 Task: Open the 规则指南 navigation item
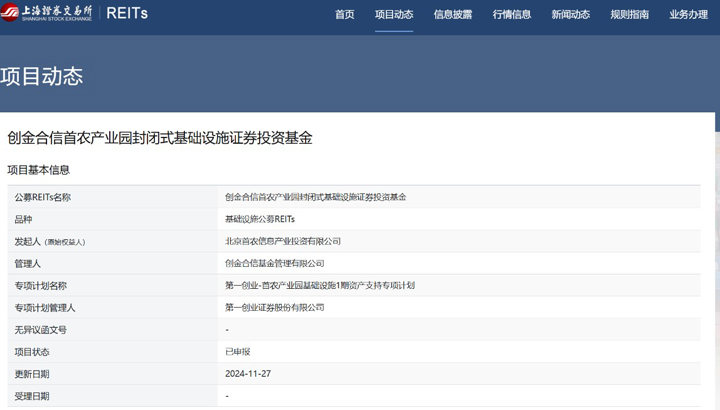629,15
